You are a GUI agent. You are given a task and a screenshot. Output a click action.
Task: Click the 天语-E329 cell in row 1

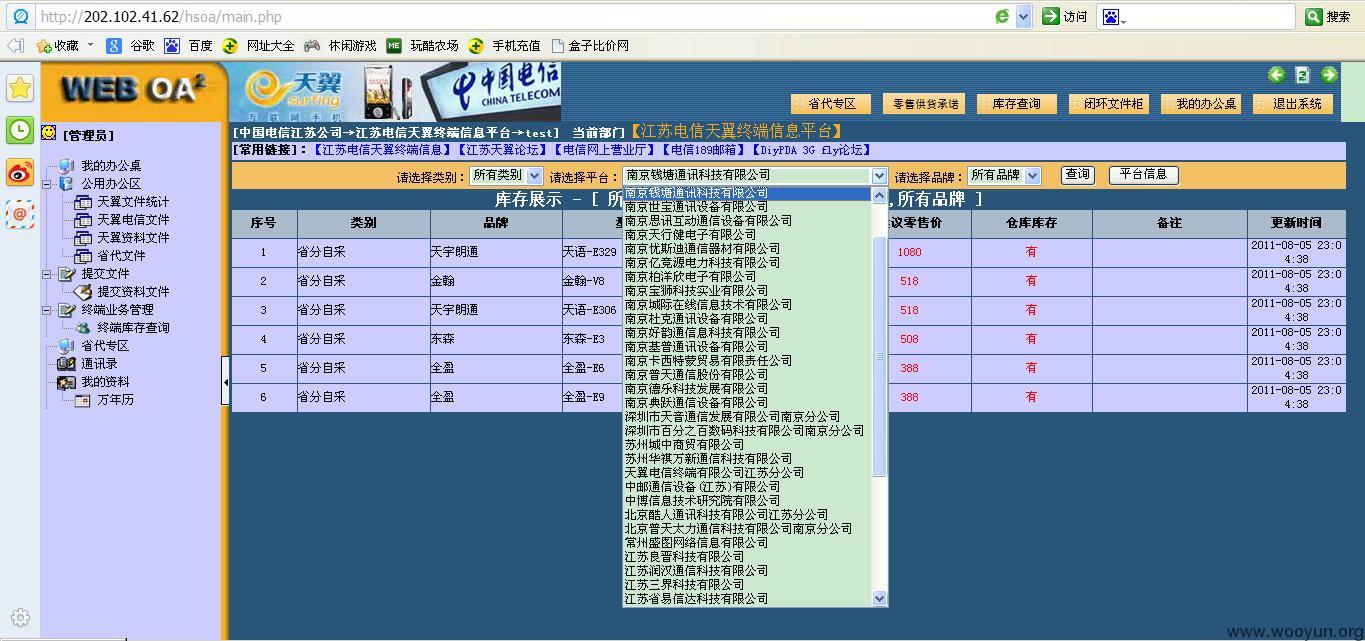(x=590, y=253)
